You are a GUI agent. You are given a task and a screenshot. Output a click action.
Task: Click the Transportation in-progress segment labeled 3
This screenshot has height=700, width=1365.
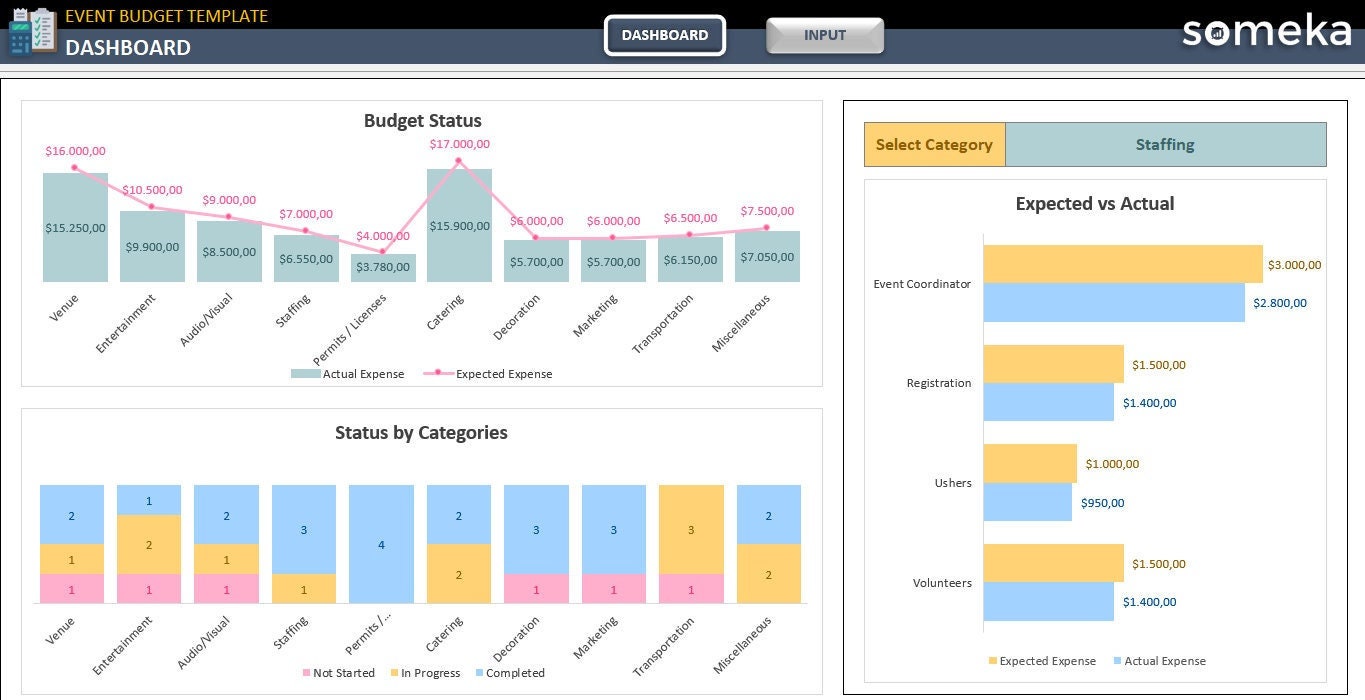(691, 529)
